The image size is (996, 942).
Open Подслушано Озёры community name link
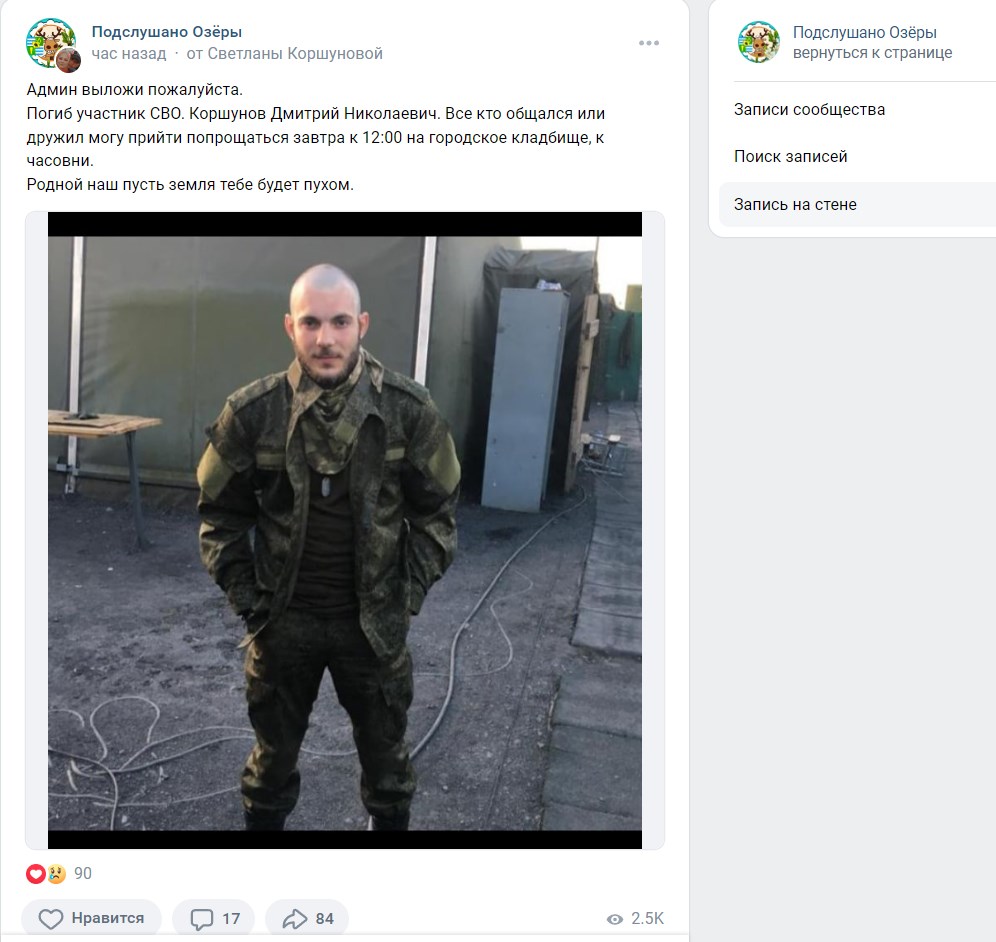click(166, 32)
